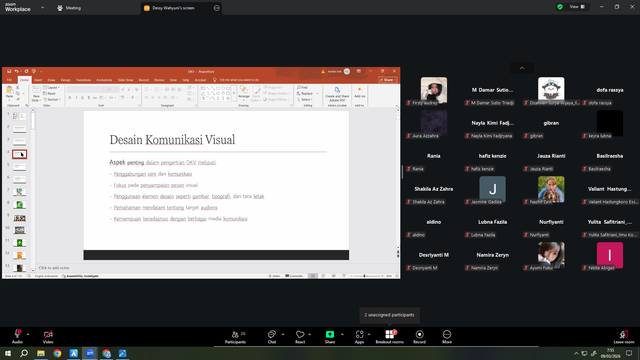Click the Save icon in PowerPoint title bar
The height and width of the screenshot is (360, 640).
point(9,71)
